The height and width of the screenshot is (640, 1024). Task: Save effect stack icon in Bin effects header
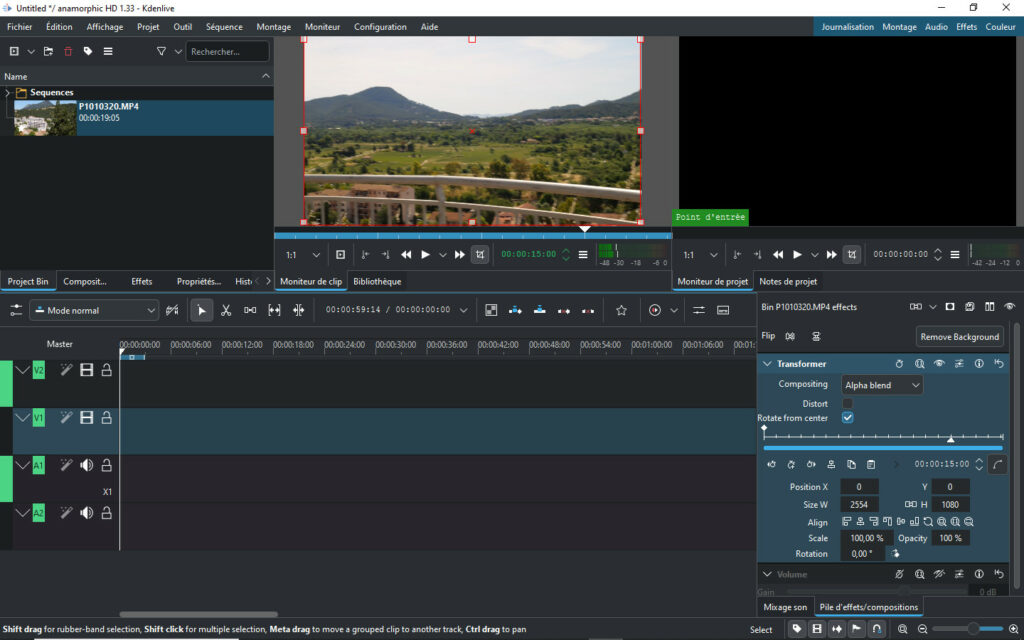[970, 307]
